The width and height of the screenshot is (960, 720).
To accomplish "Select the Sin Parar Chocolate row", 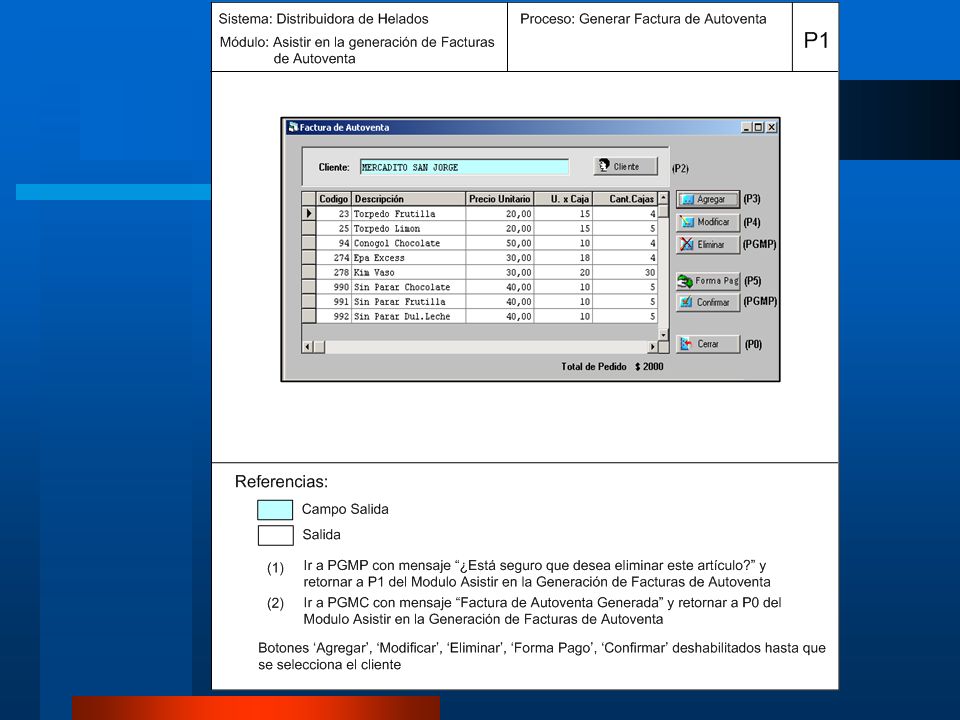I will tap(479, 287).
